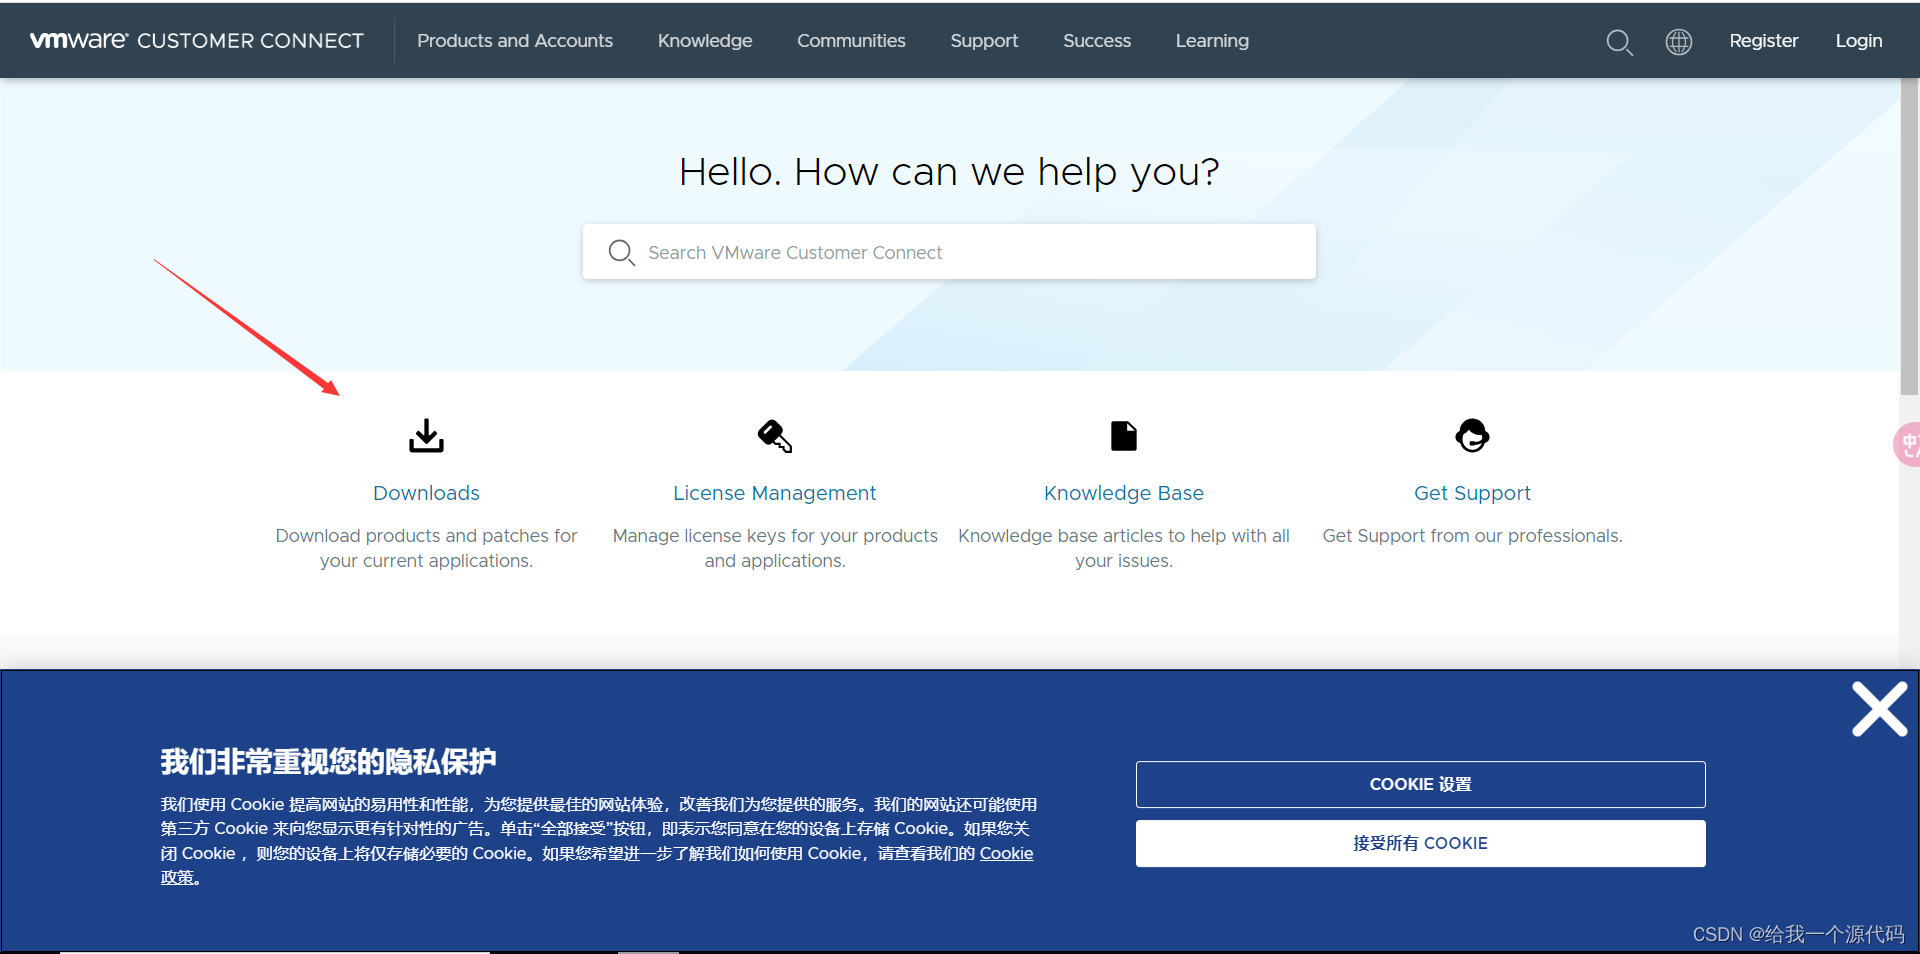This screenshot has width=1920, height=954.
Task: Click the 'Knowledge base articles to help' text
Action: [x=1124, y=548]
